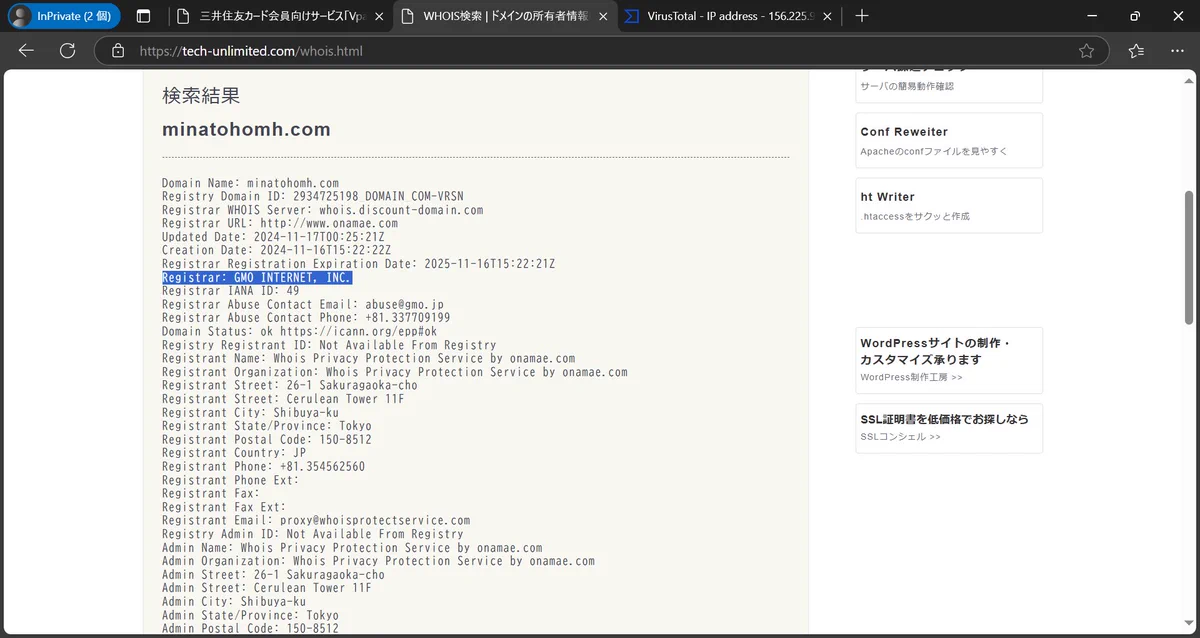This screenshot has height=638, width=1200.
Task: Click the Admin City: Shibuya-ku line
Action: [234, 602]
